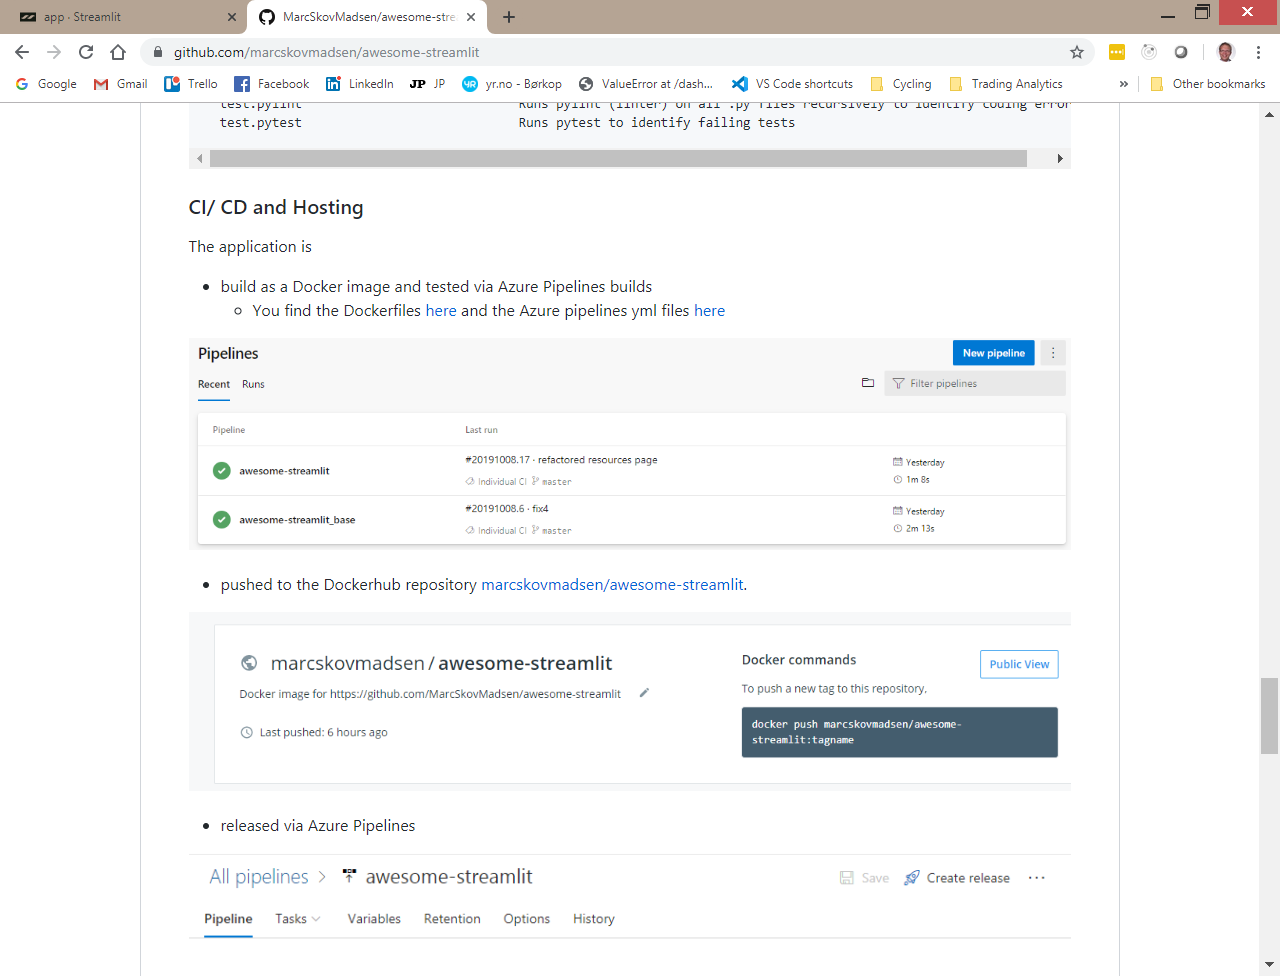The height and width of the screenshot is (976, 1280).
Task: Close the 'app · Streamlit' tab
Action: point(232,17)
